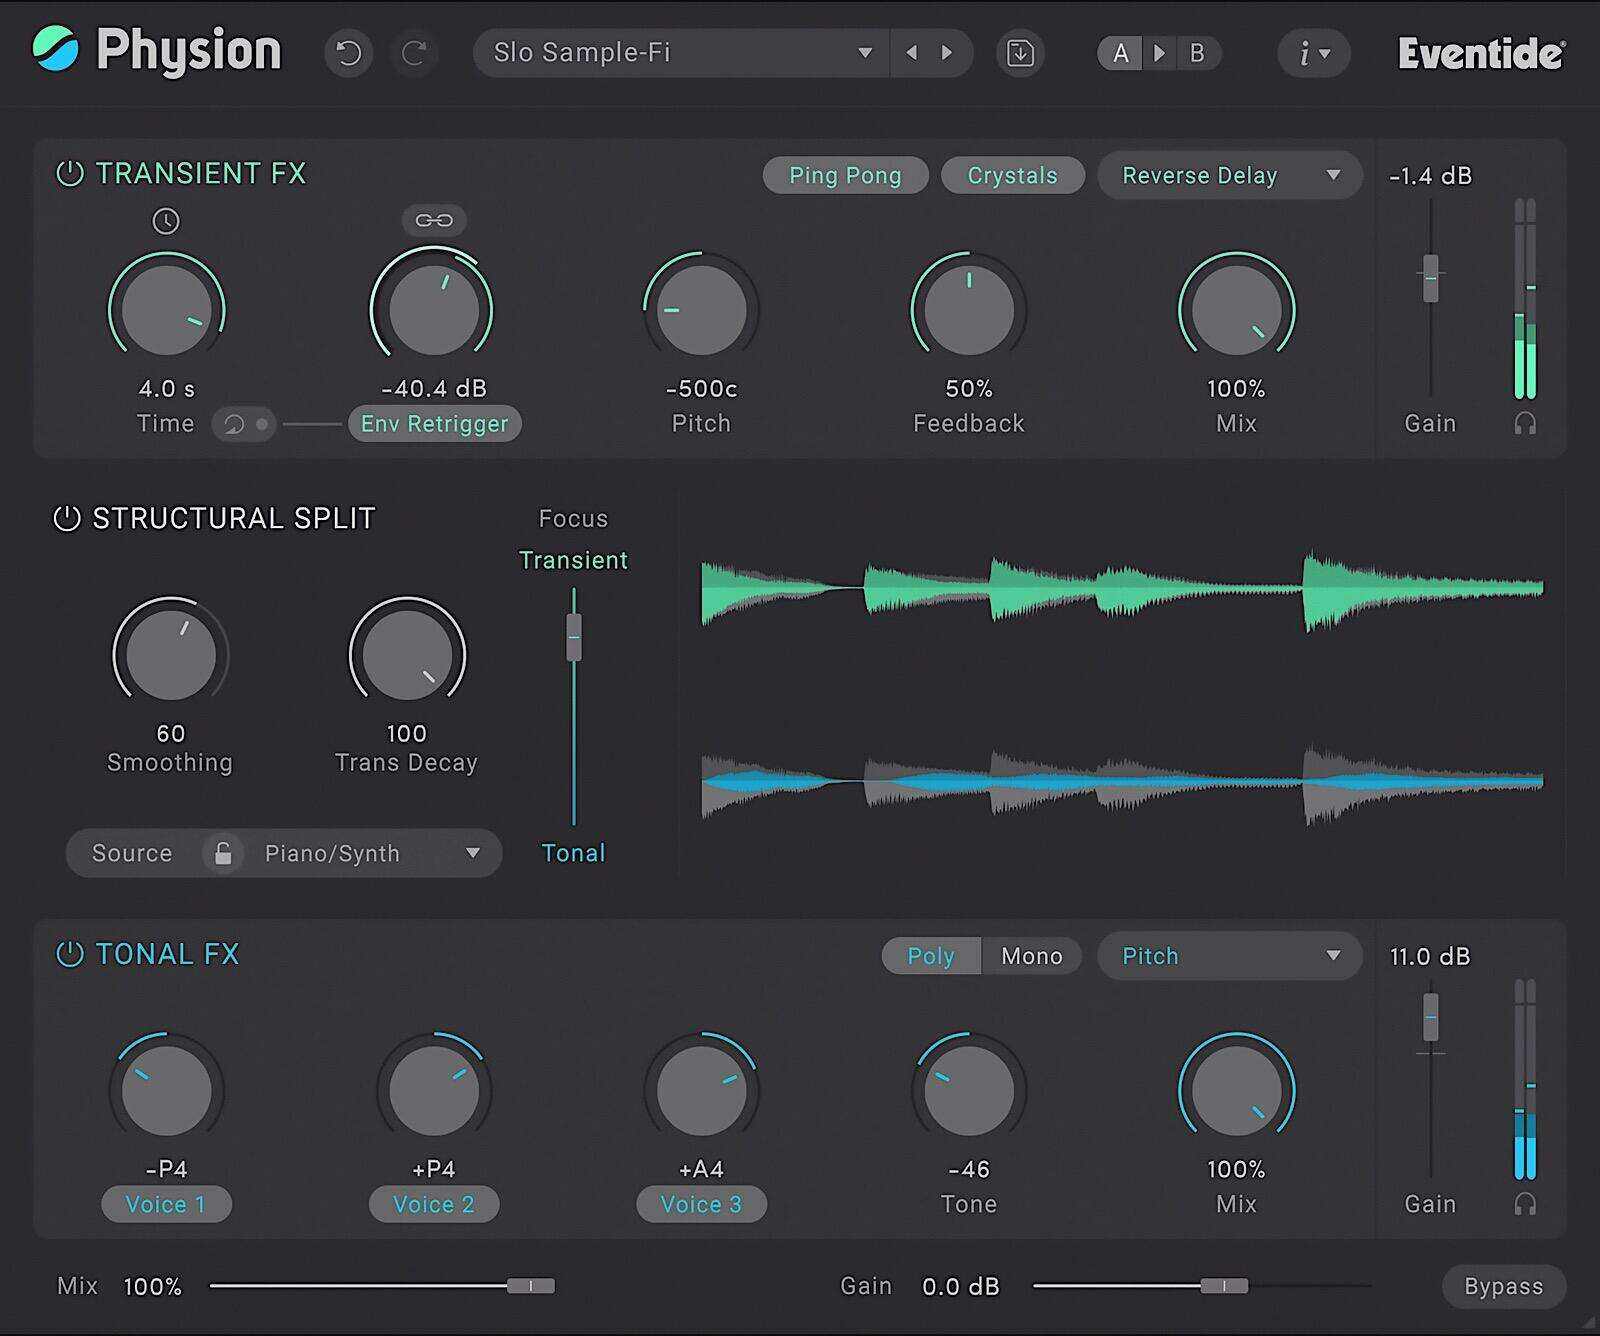Click the link icon above threshold knob
1600x1336 pixels.
coord(434,220)
